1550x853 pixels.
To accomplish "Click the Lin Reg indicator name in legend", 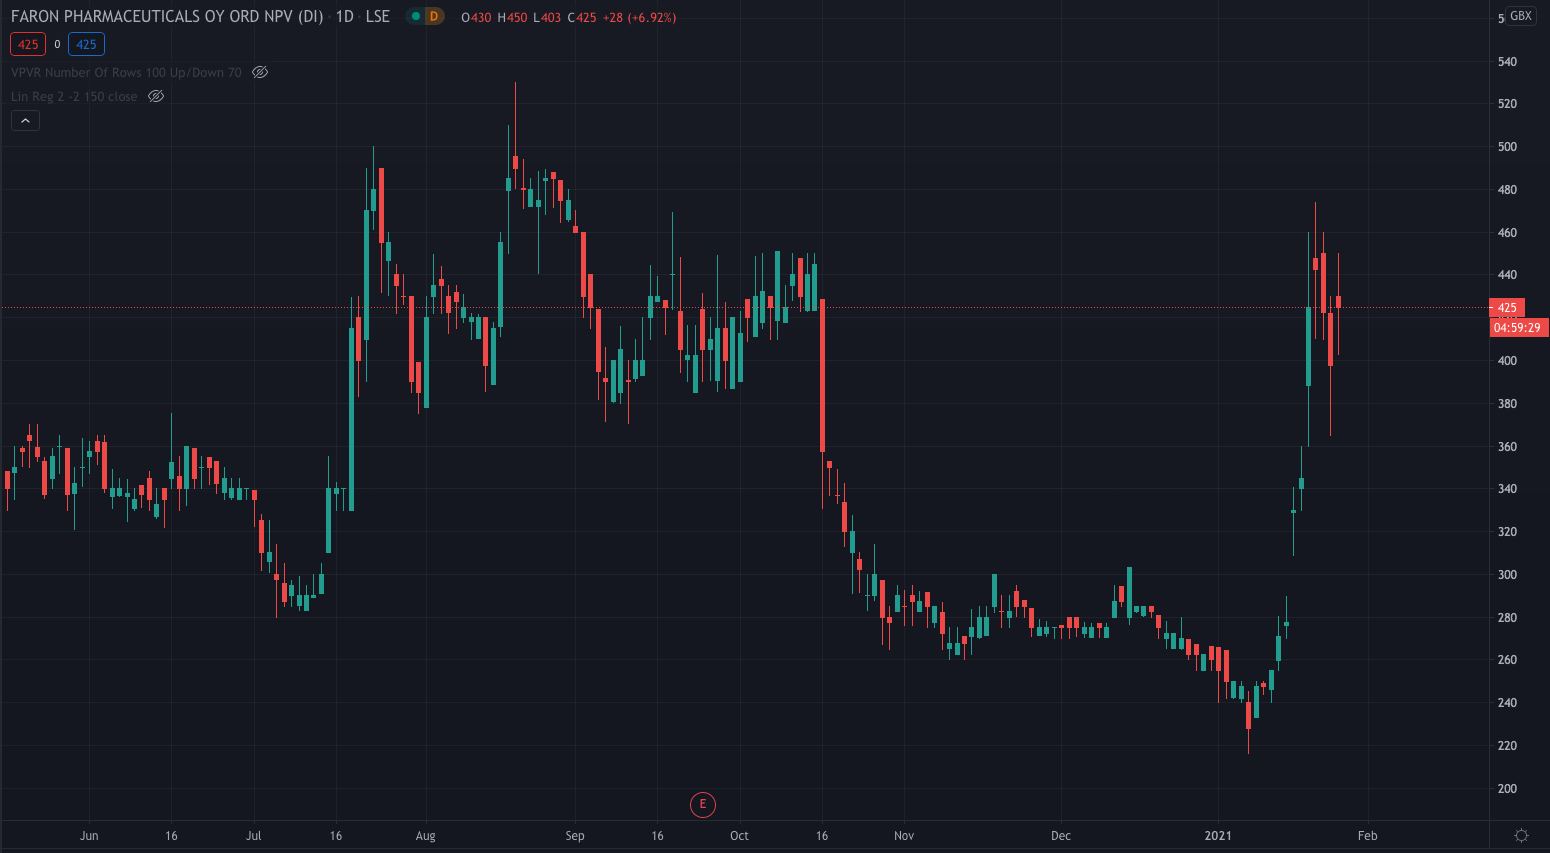I will point(74,96).
